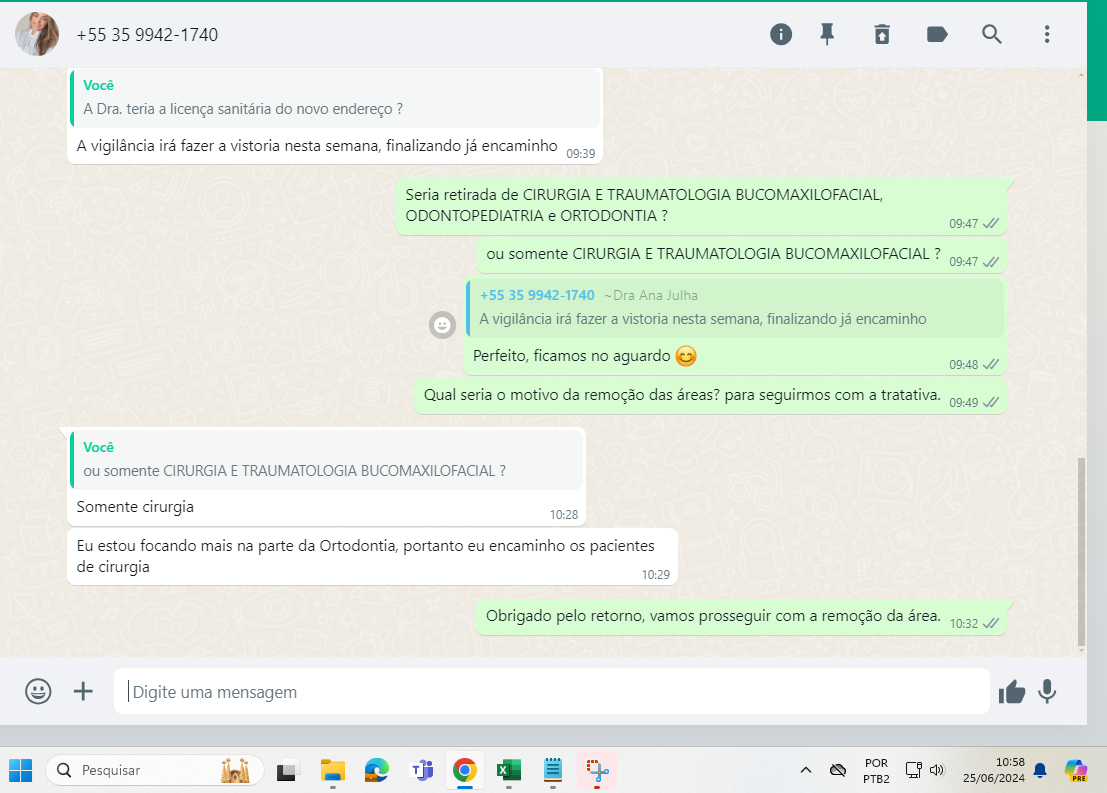Open Microsoft Teams from taskbar
Viewport: 1107px width, 793px height.
(x=421, y=770)
